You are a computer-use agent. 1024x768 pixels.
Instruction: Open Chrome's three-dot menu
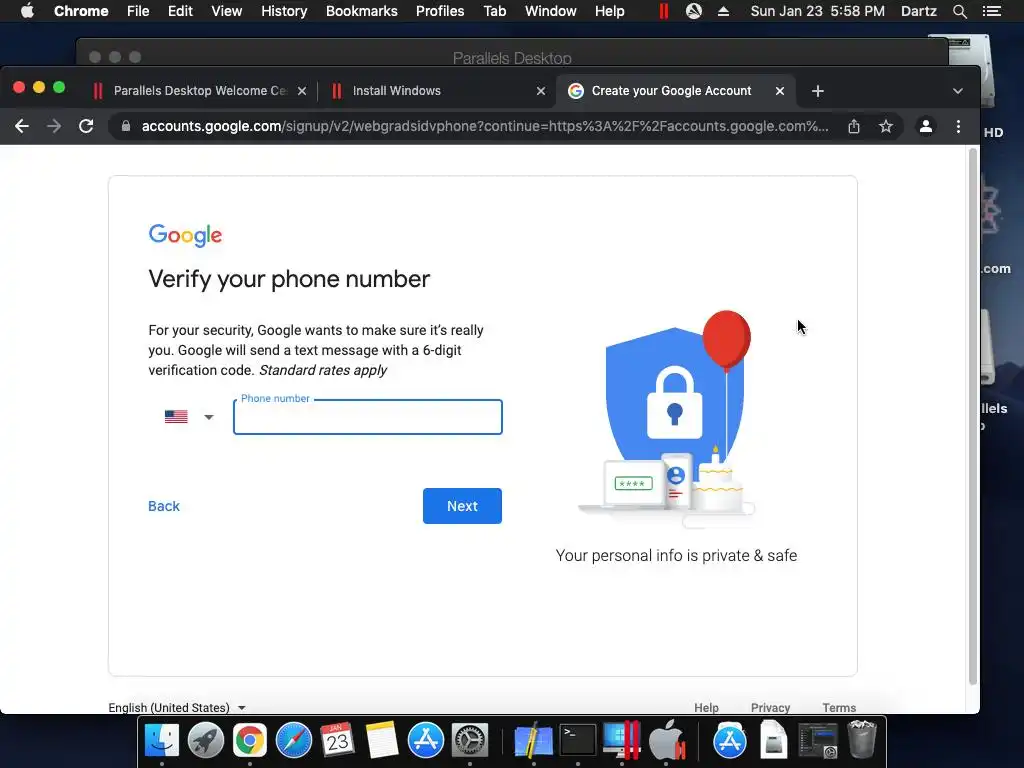pyautogui.click(x=958, y=126)
